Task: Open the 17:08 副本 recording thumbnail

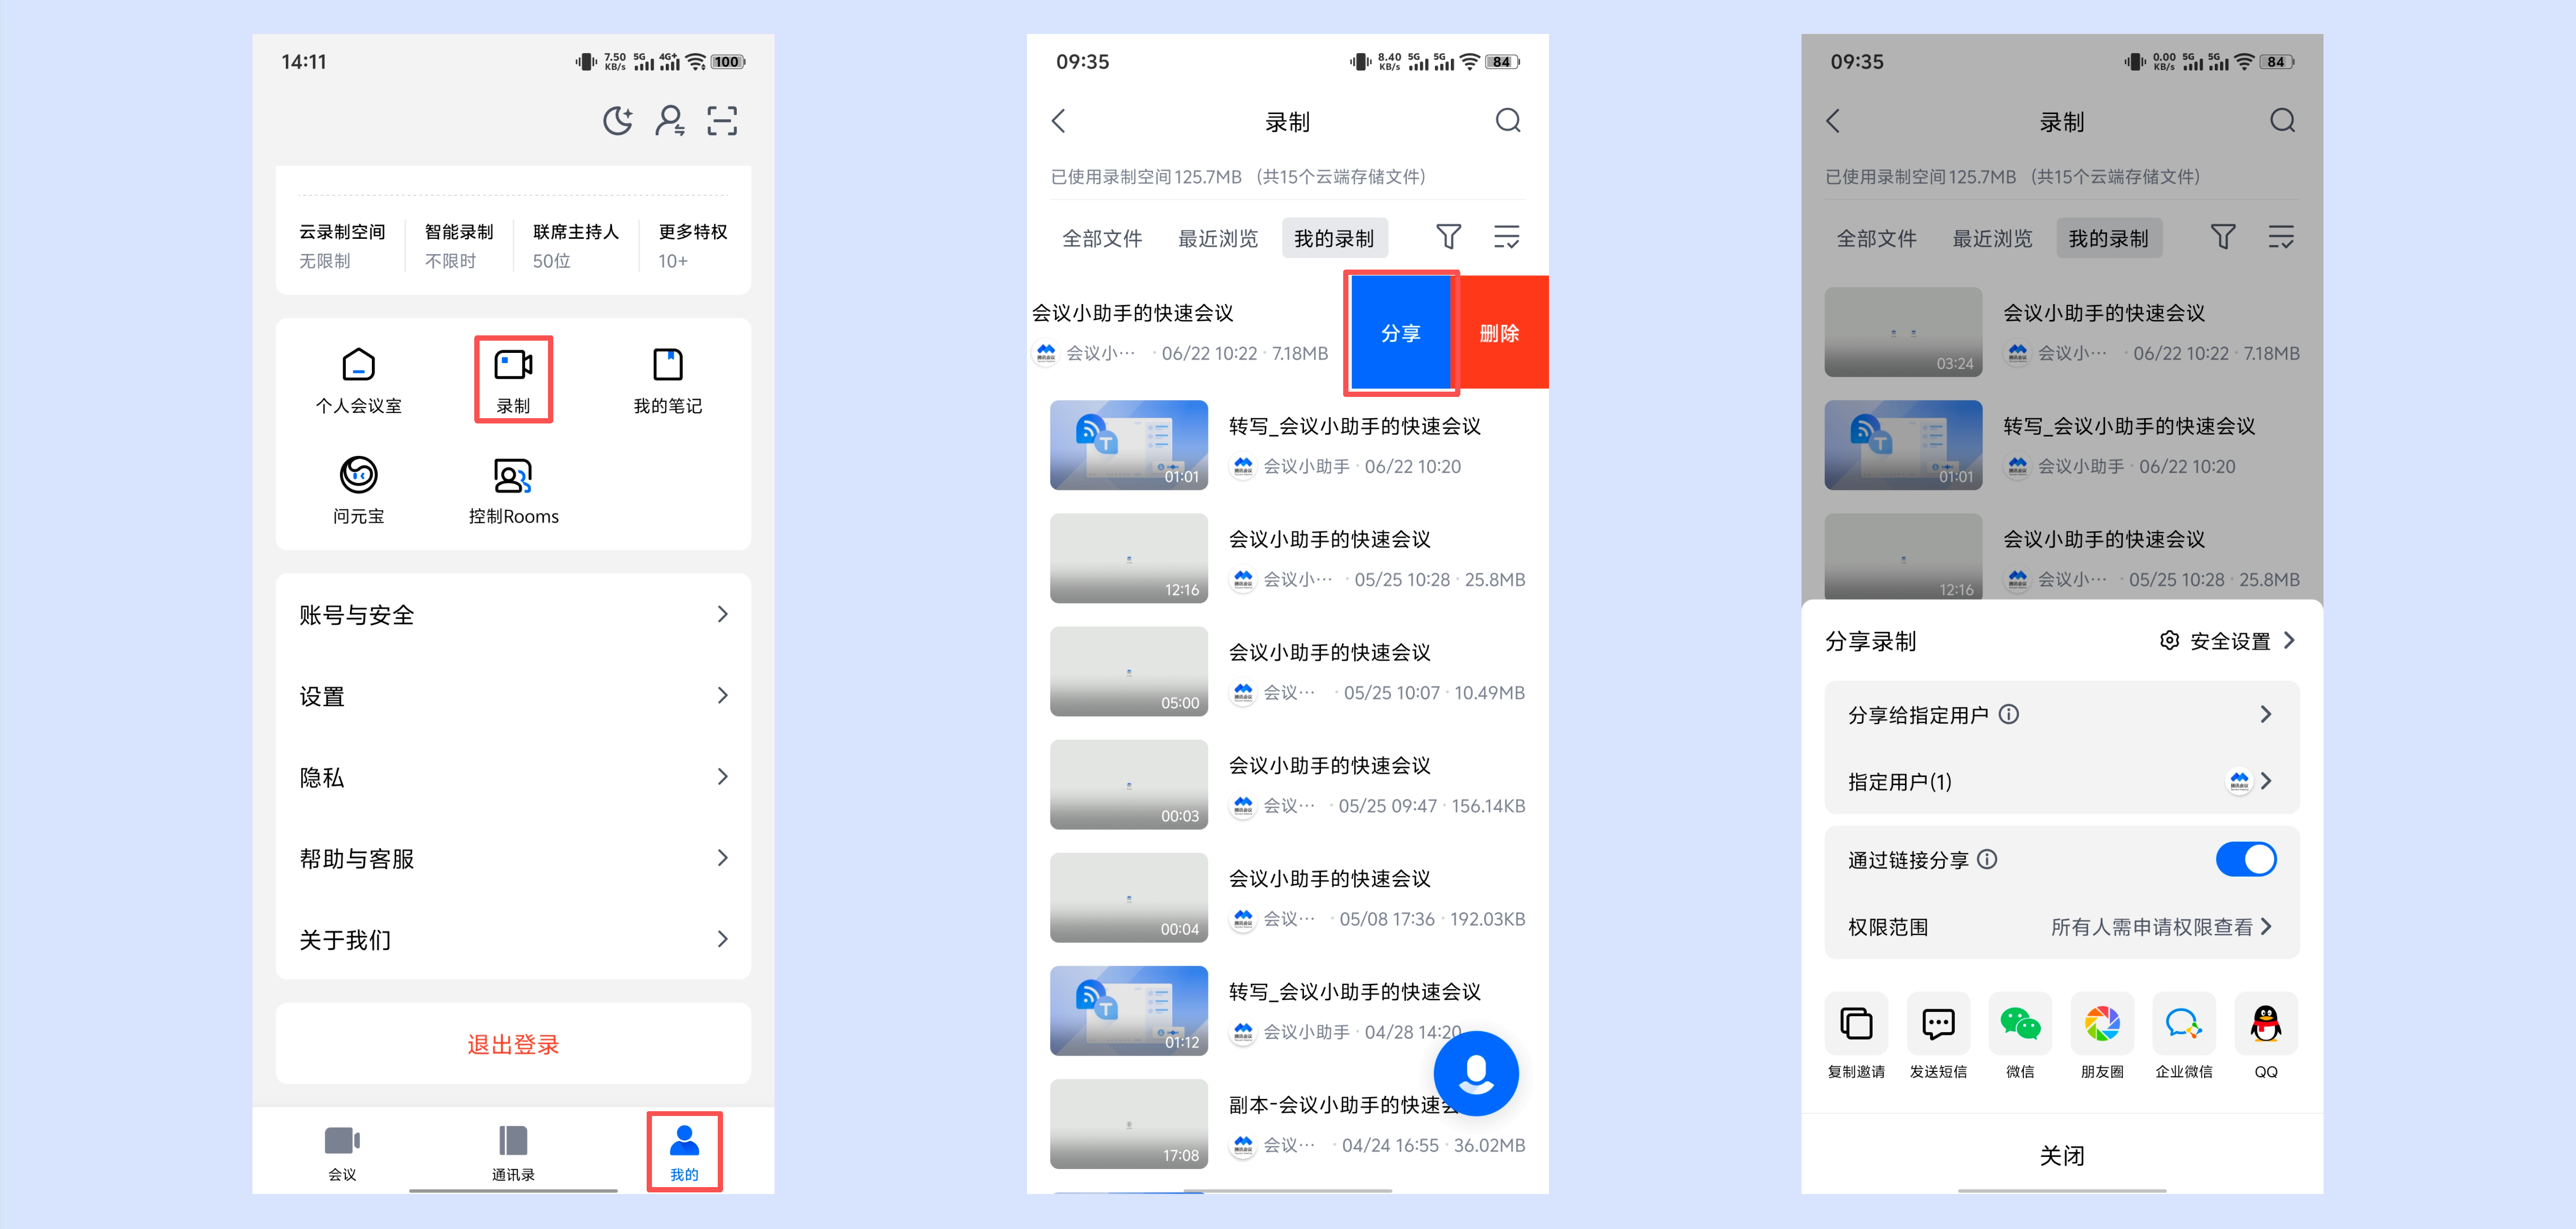Action: pos(1128,1124)
